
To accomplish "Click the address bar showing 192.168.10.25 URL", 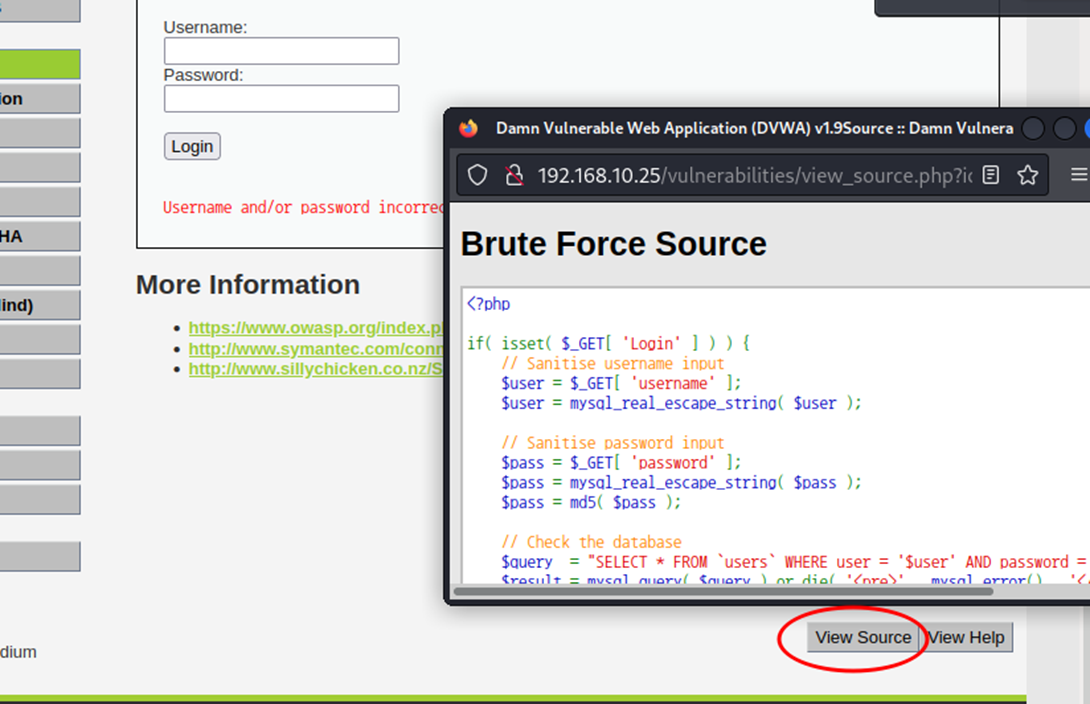I will pos(754,176).
